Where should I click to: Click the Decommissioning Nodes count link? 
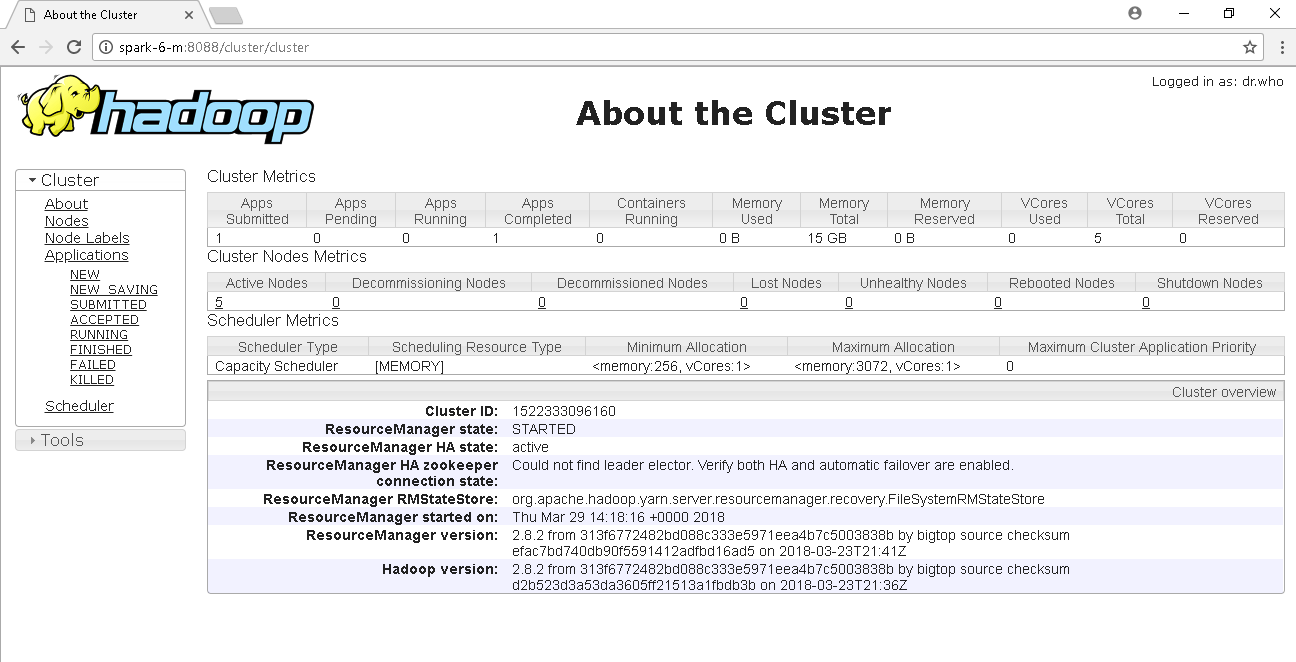[336, 302]
